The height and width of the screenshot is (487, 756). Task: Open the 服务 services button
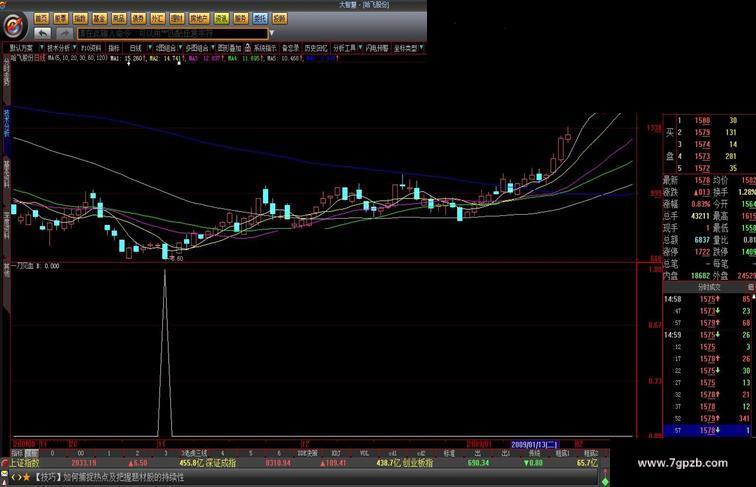tap(241, 19)
